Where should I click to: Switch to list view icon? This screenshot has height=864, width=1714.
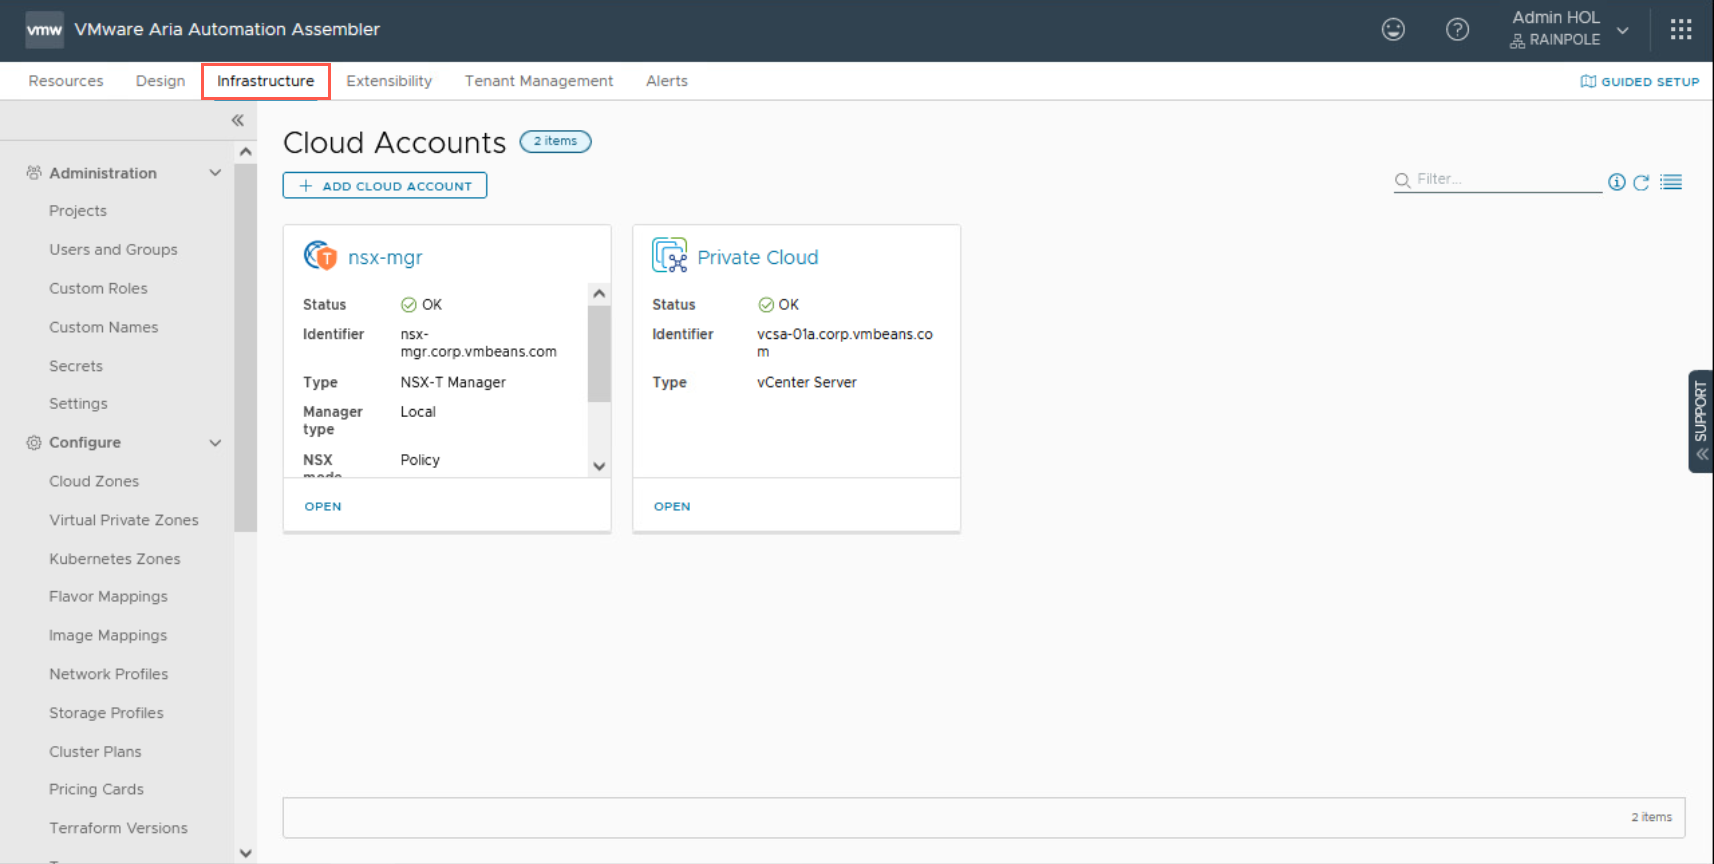1671,182
